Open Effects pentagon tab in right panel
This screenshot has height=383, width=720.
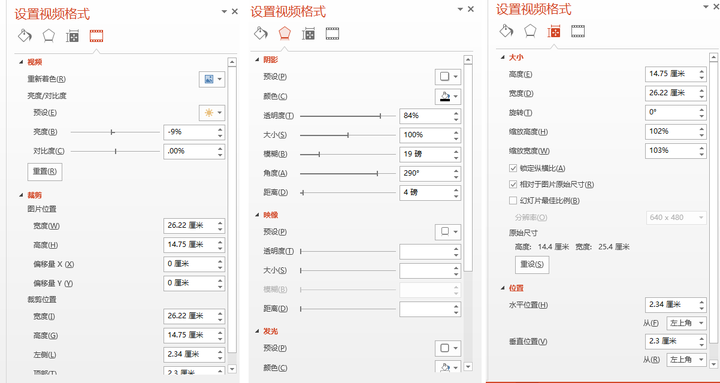point(530,31)
